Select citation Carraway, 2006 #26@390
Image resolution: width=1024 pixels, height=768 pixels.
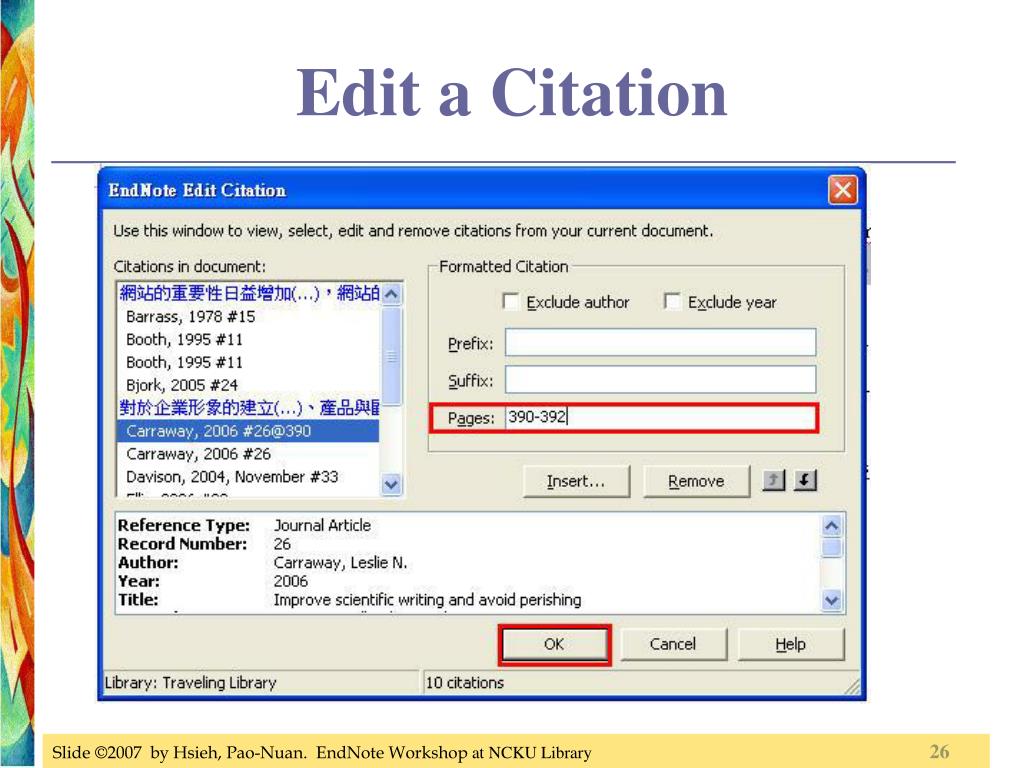pos(248,431)
